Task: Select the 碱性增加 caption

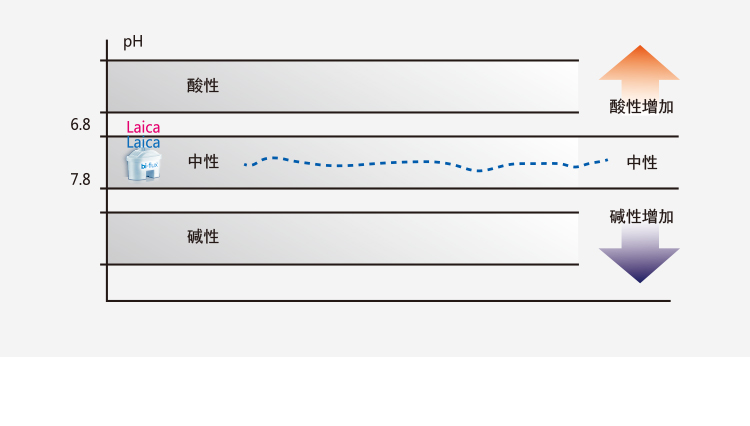Action: (x=641, y=216)
